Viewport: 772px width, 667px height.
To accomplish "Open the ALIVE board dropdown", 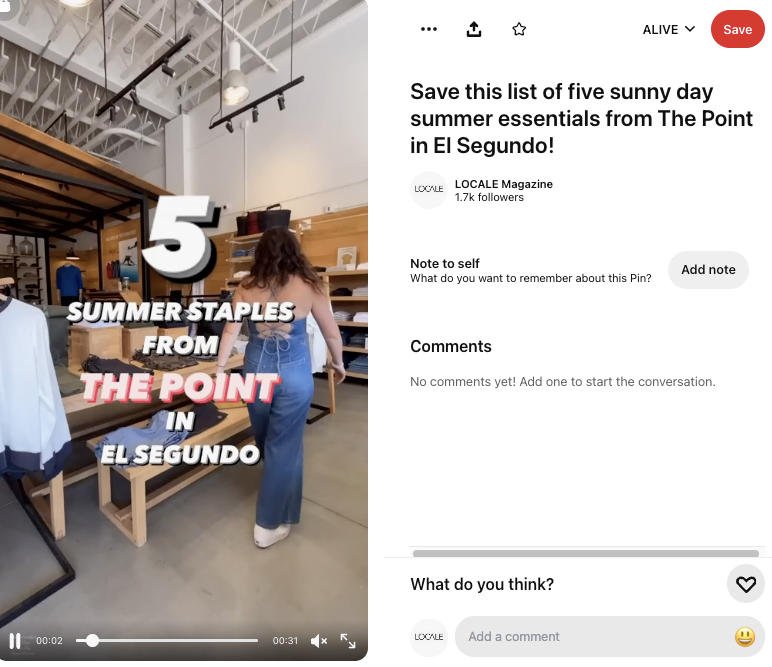I will (x=669, y=30).
